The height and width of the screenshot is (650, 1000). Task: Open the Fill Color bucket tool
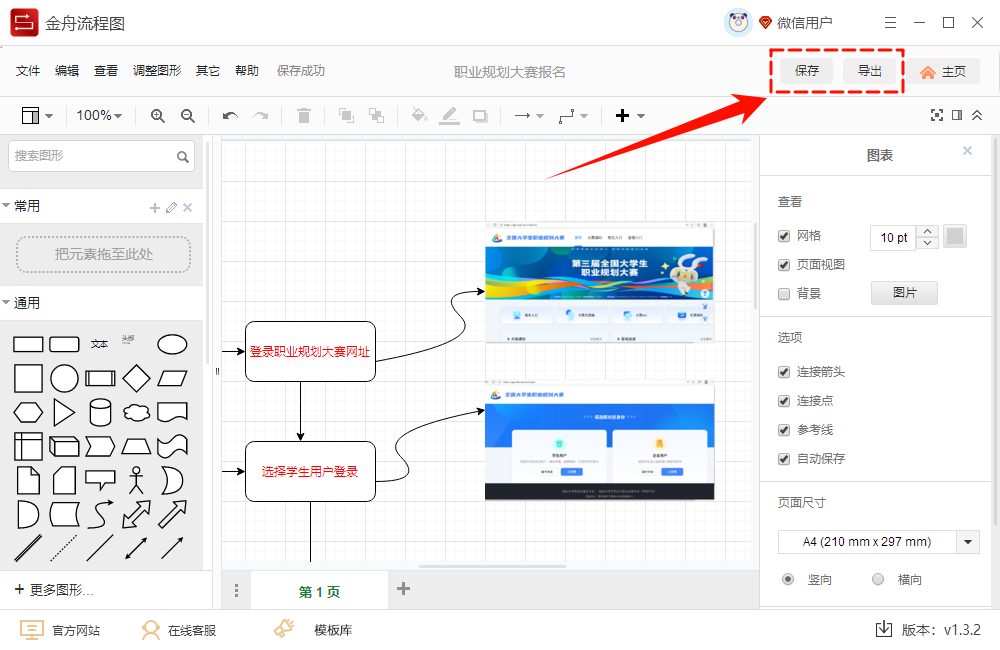pyautogui.click(x=419, y=116)
